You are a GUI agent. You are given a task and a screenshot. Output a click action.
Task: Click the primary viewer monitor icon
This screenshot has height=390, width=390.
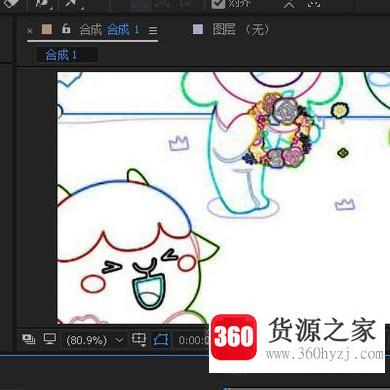click(50, 339)
